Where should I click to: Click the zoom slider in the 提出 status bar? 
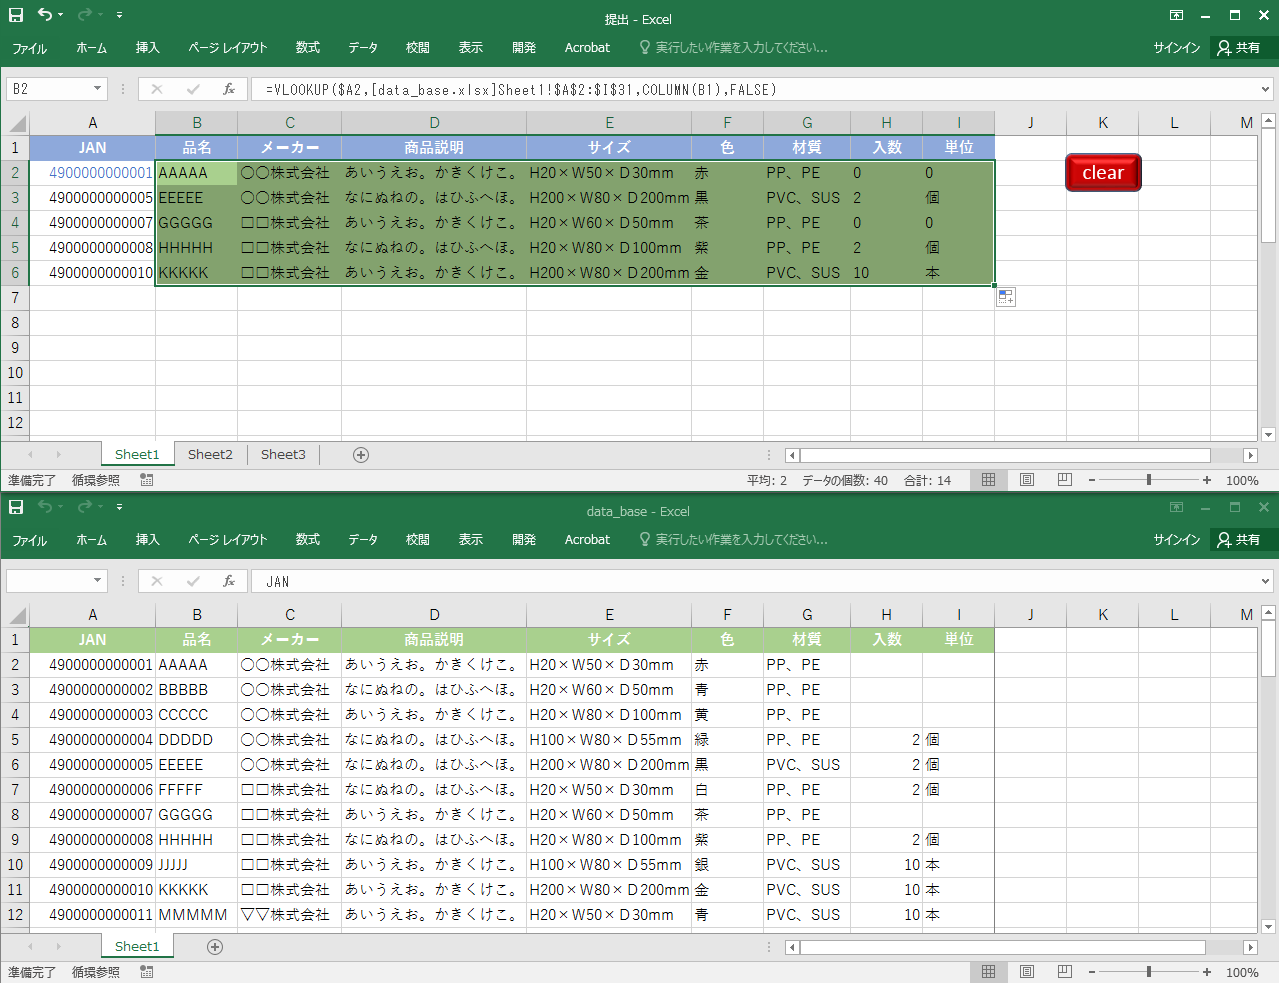point(1149,480)
